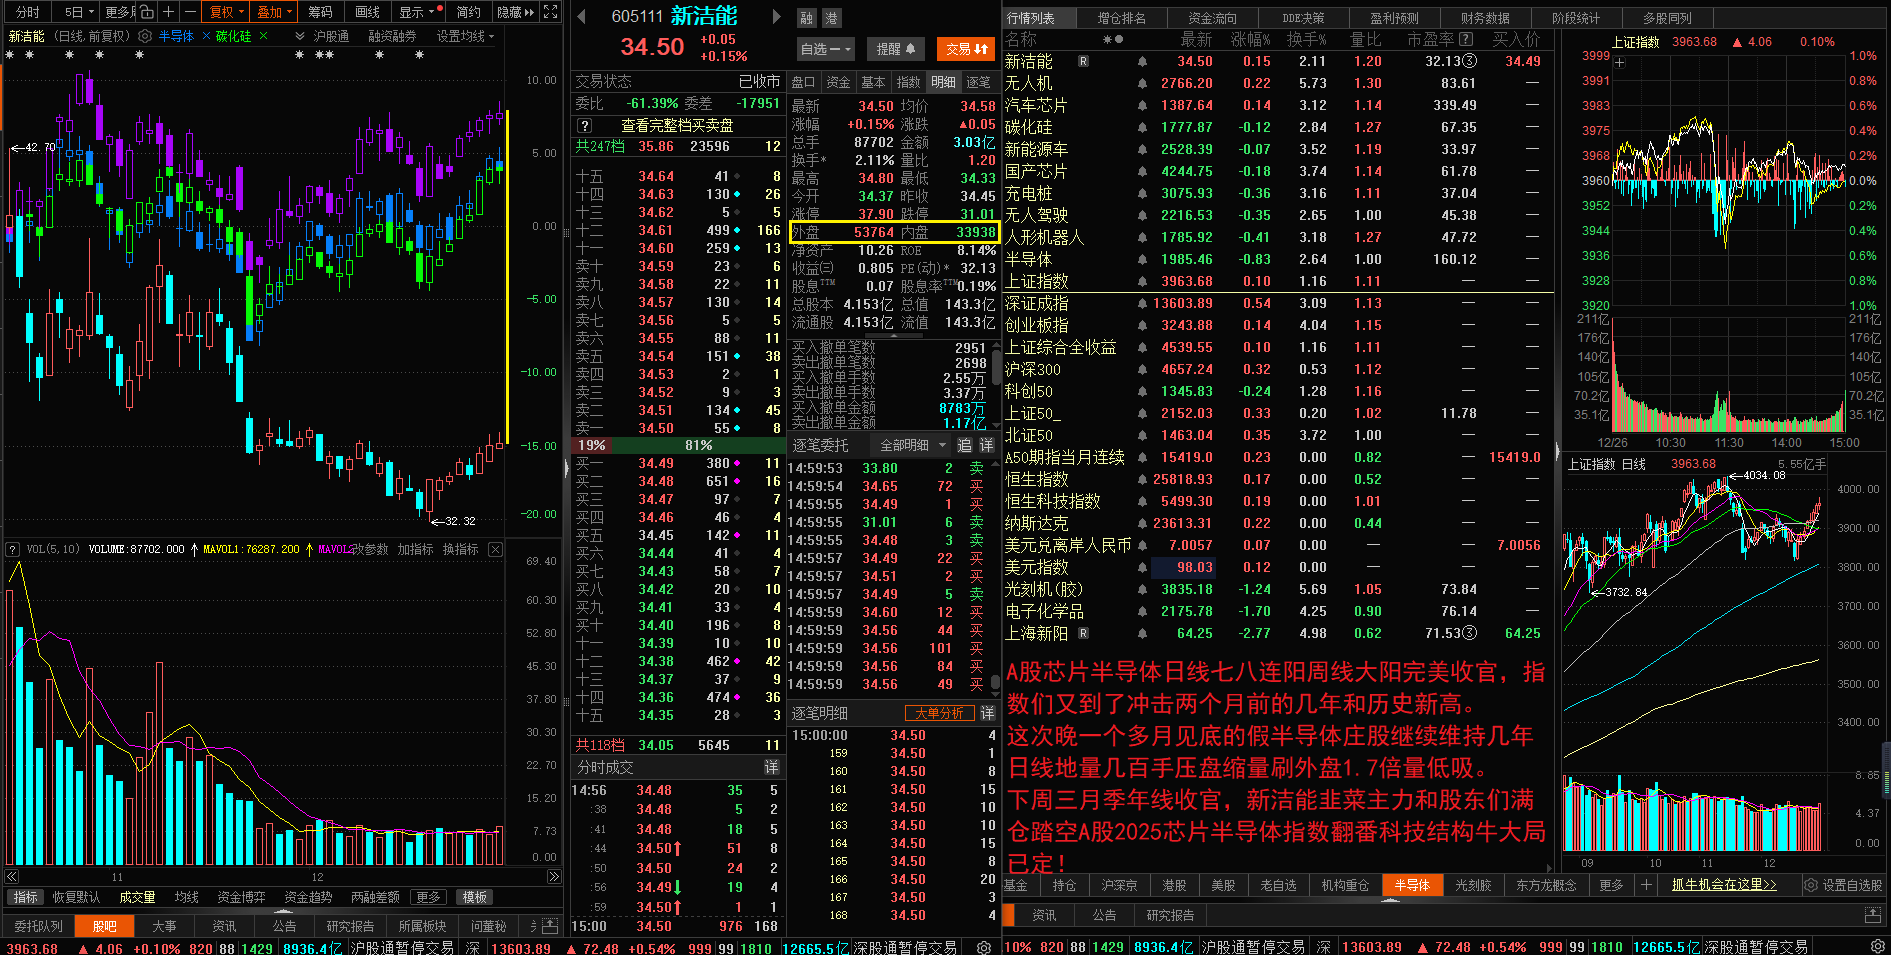This screenshot has height=955, width=1891.
Task: Switch to 逐笔 tab
Action: point(978,82)
